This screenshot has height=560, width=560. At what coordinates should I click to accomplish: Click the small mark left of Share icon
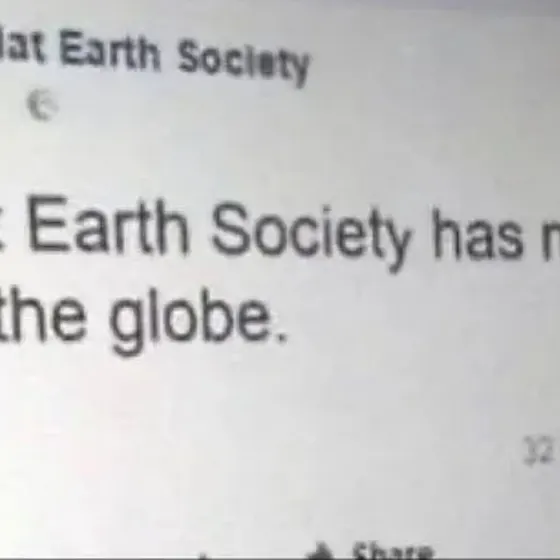pyautogui.click(x=204, y=556)
